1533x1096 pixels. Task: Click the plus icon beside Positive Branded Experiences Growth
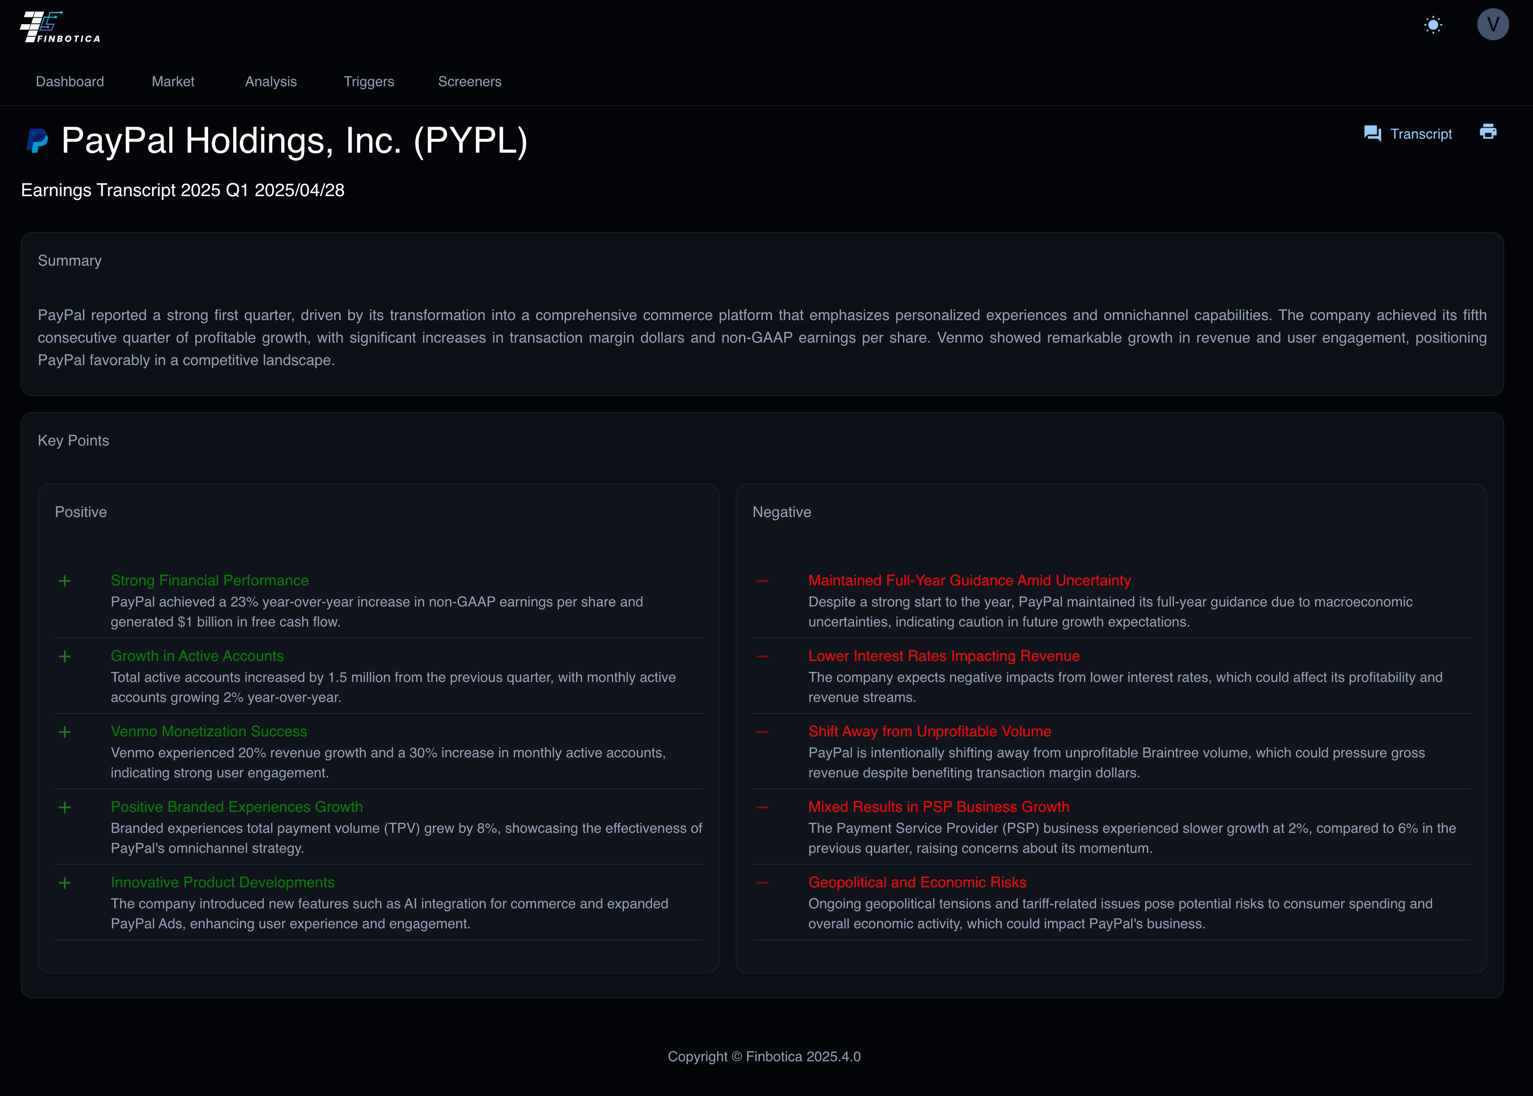point(65,807)
